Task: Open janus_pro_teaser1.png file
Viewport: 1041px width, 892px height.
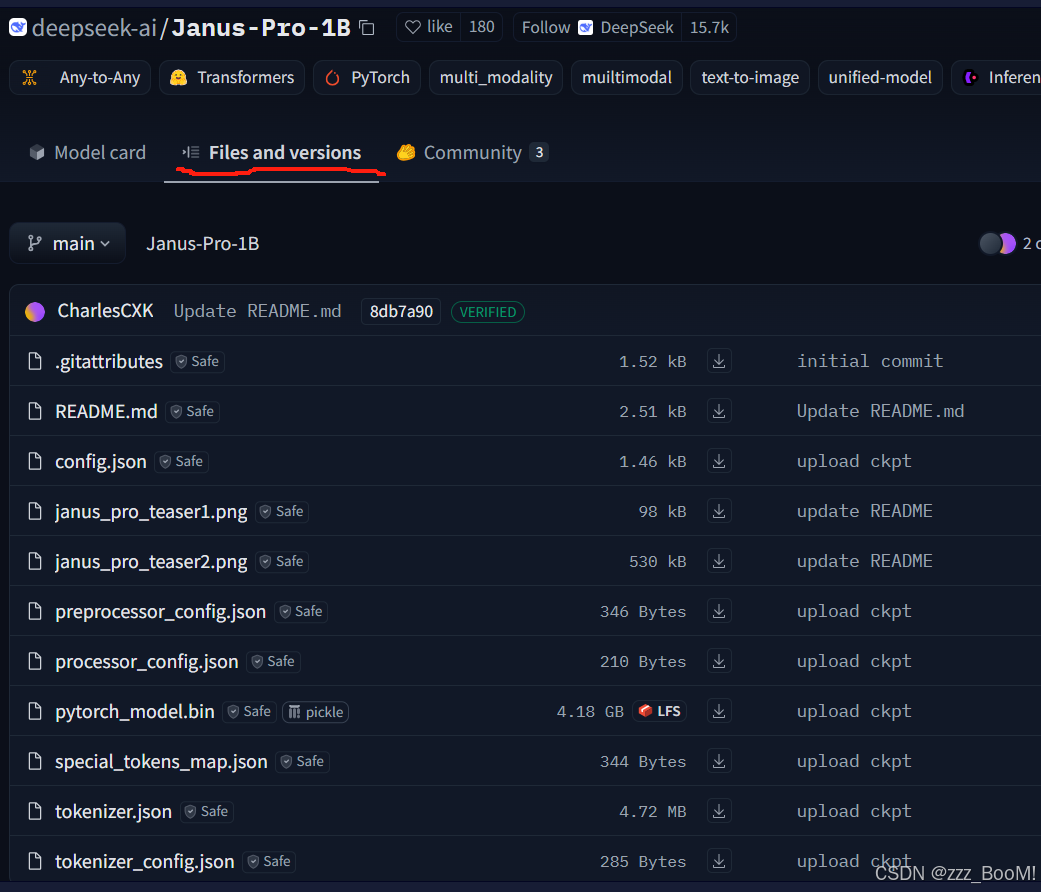Action: 151,512
